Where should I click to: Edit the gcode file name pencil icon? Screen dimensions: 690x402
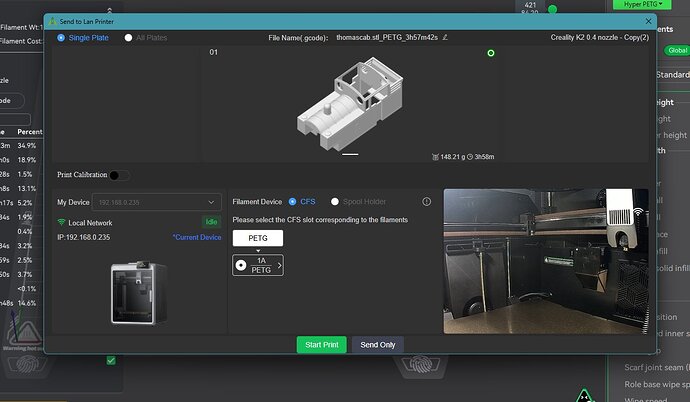(445, 37)
